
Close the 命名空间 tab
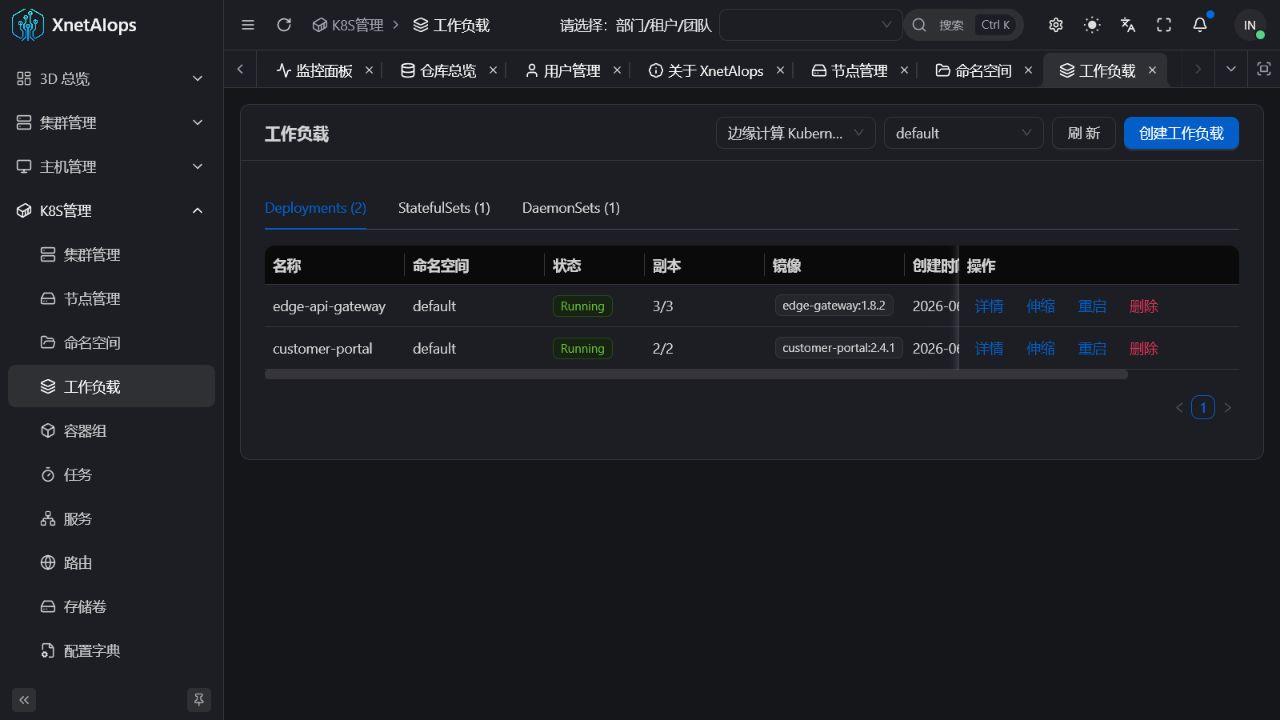pos(1028,70)
